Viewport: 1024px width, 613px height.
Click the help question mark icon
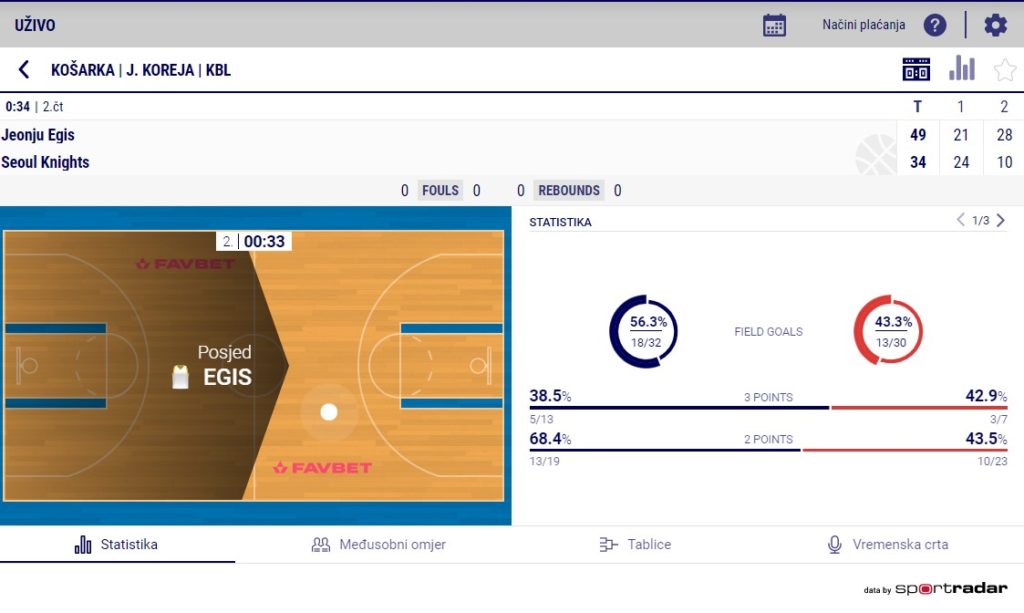[x=934, y=25]
